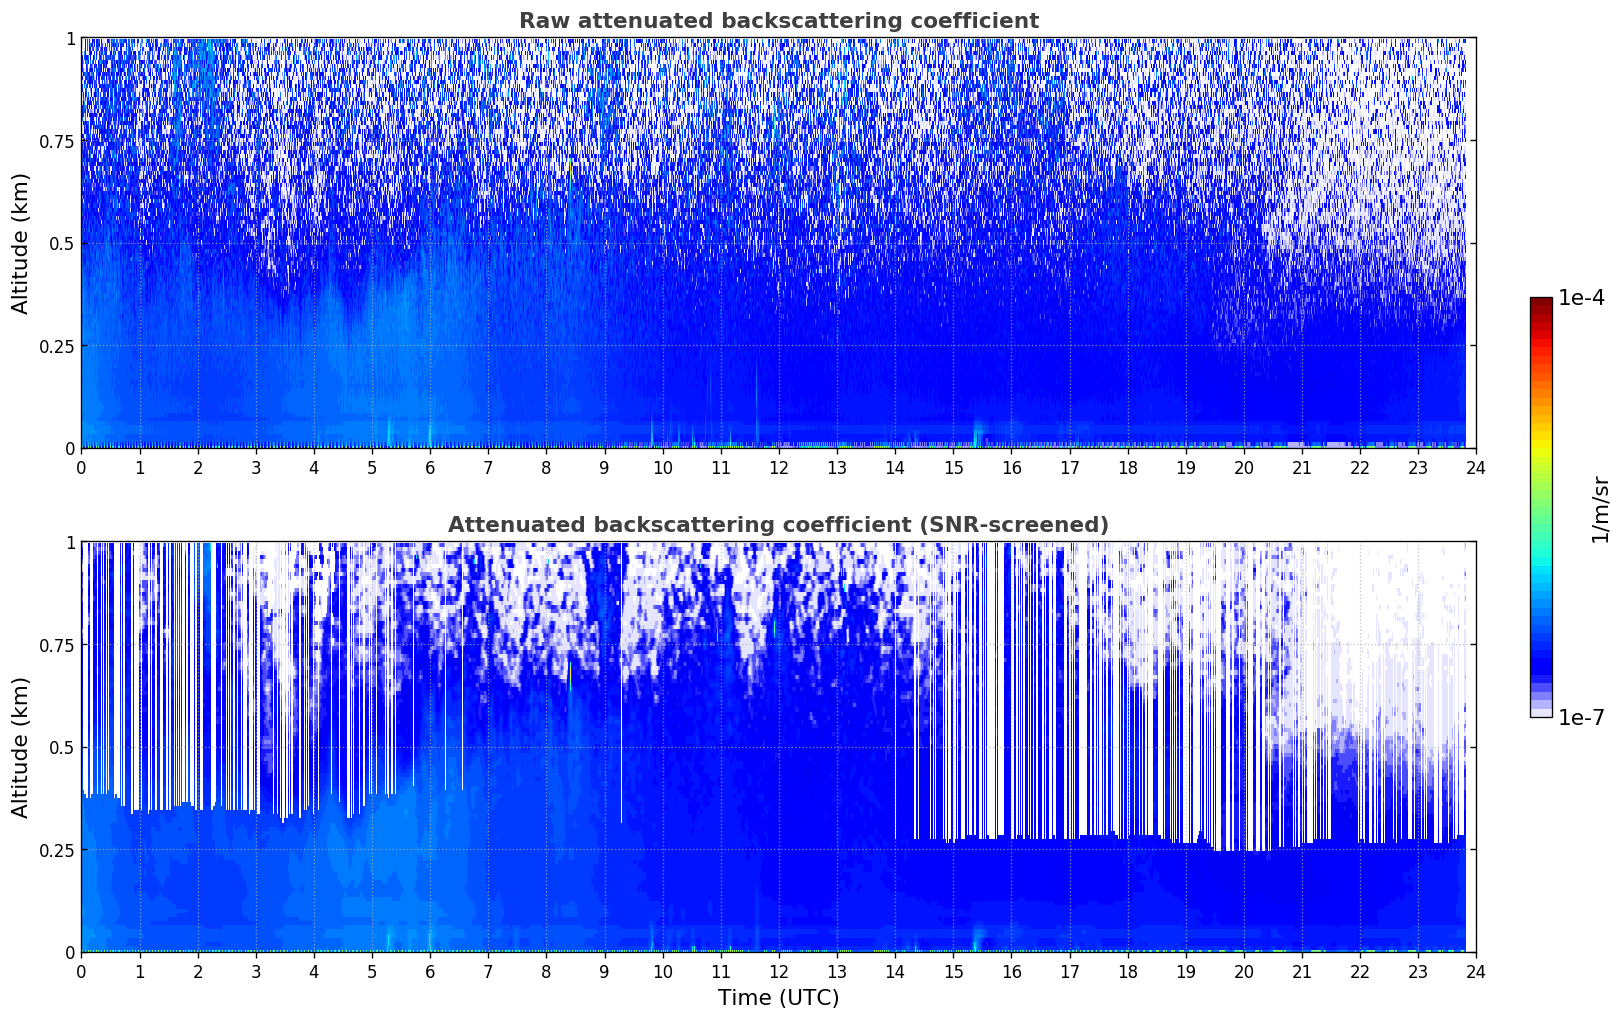Select hour 18 tick under the SNR-screened plot

[1127, 971]
